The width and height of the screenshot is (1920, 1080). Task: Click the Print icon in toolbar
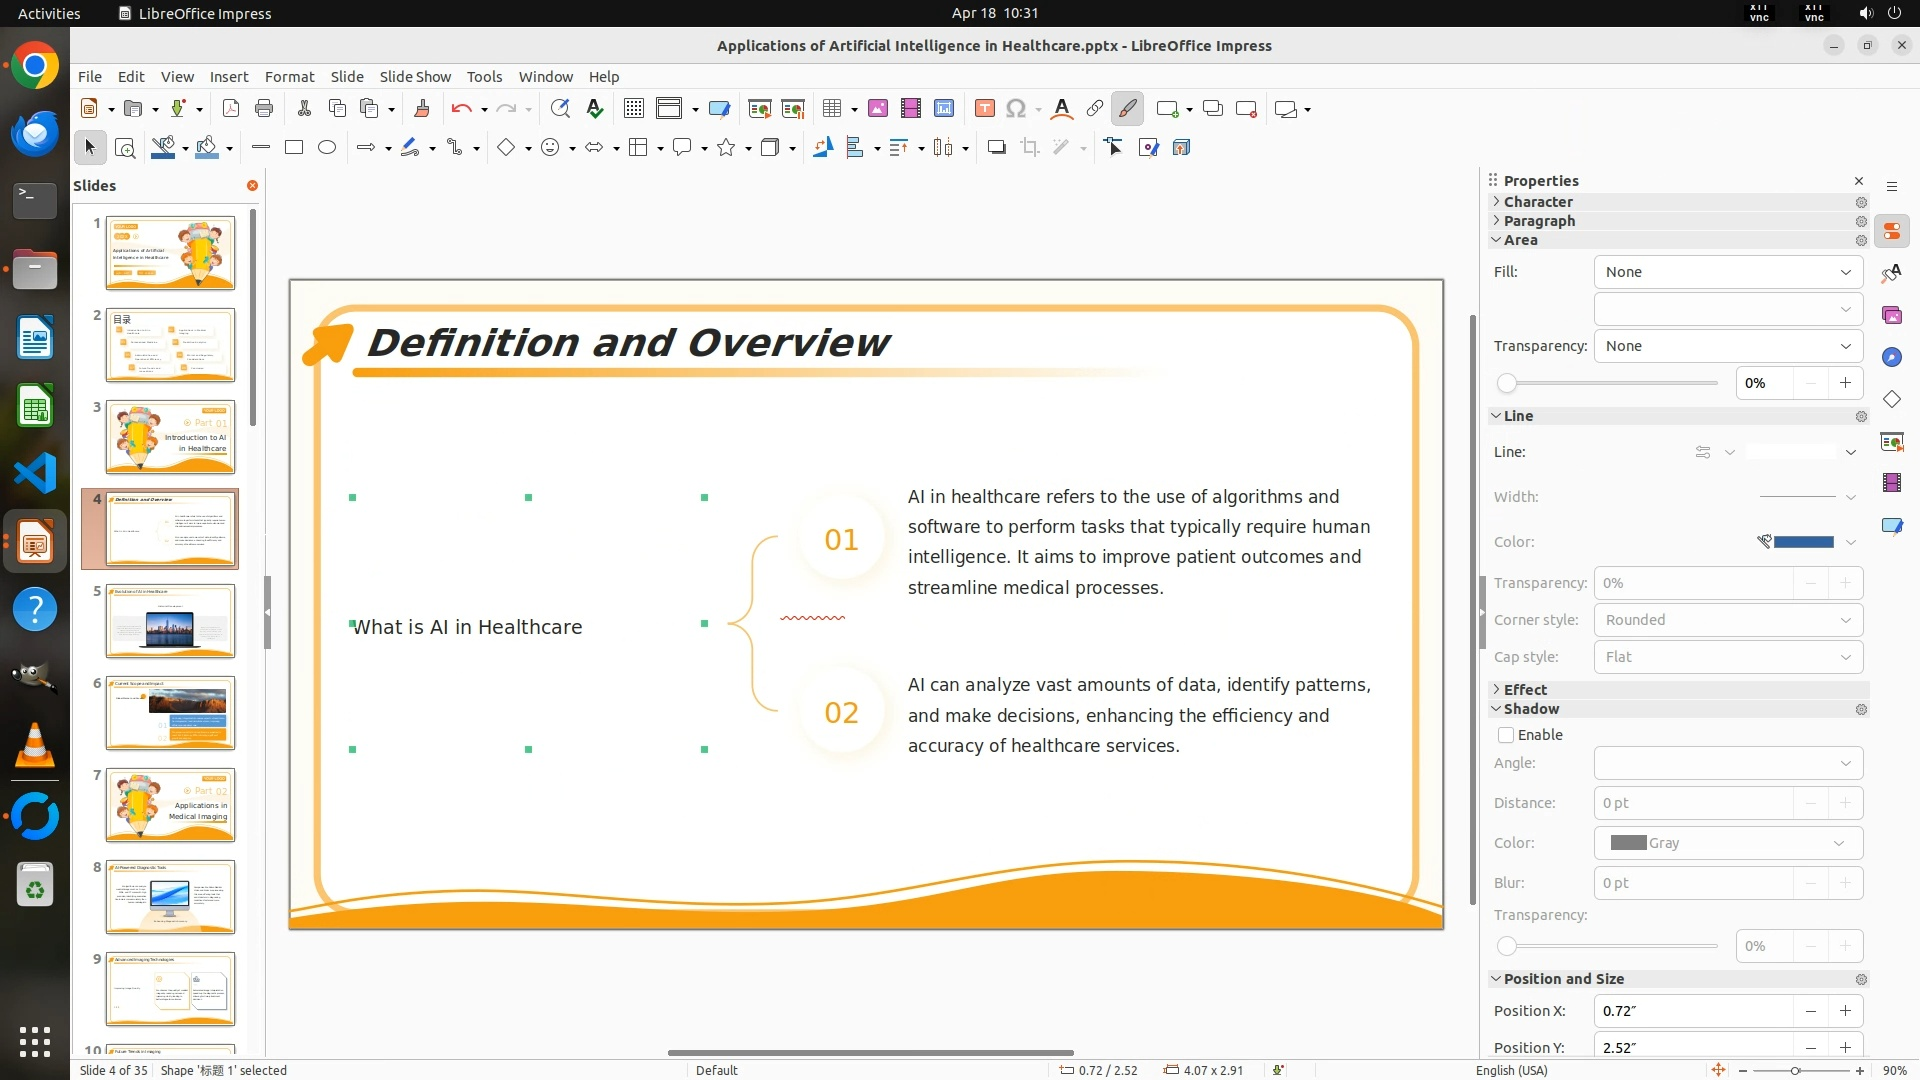tap(264, 109)
